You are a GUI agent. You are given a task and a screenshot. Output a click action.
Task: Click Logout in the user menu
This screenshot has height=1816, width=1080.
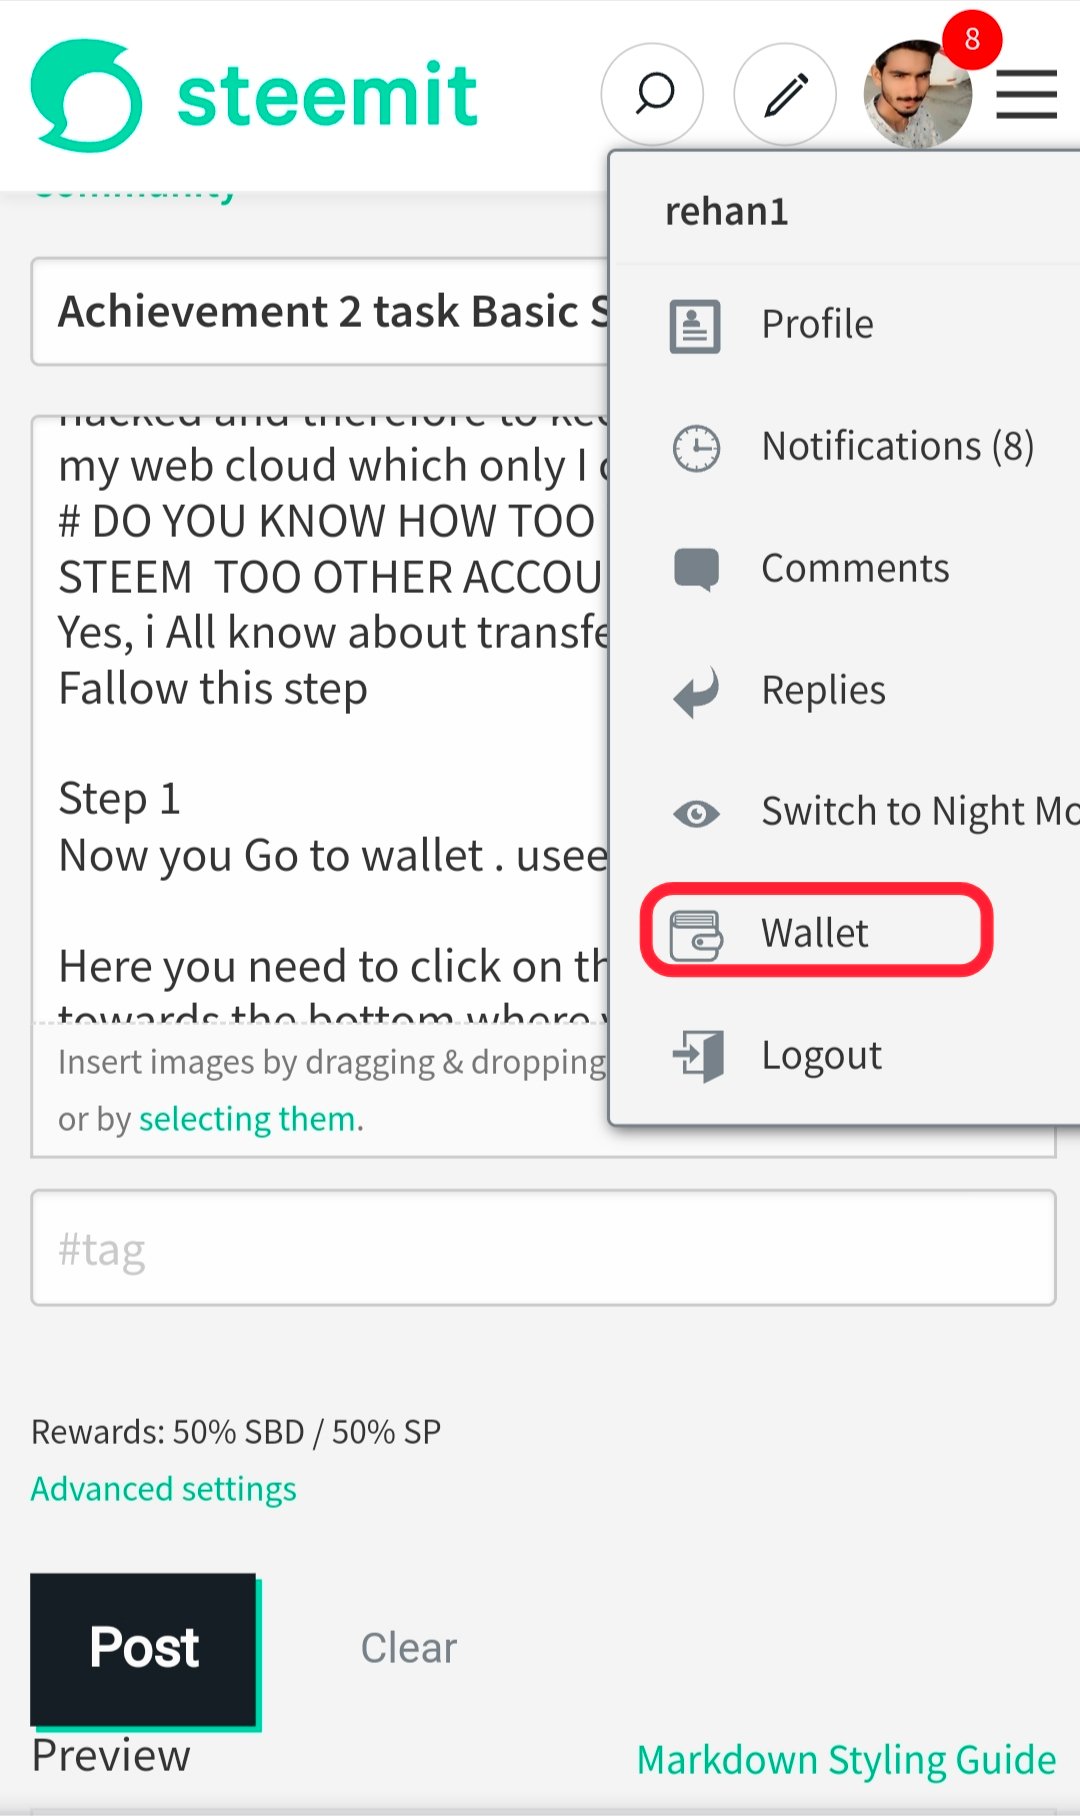(x=820, y=1056)
